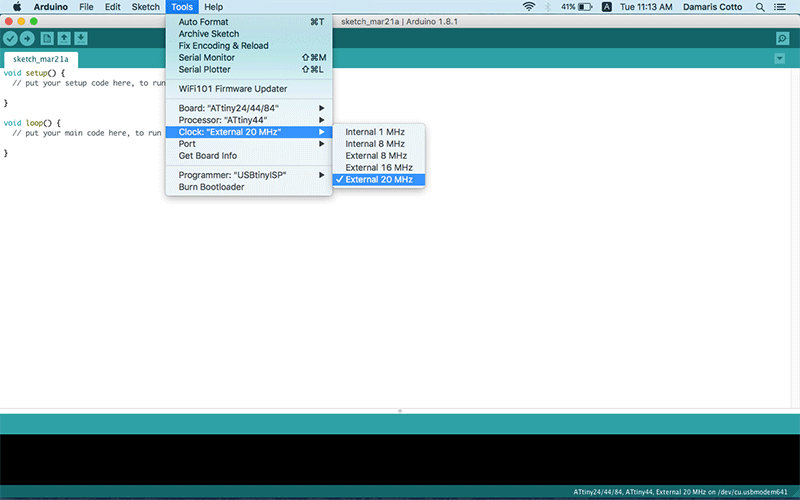Choose Archive Sketch menu item
This screenshot has width=800, height=500.
click(x=249, y=34)
